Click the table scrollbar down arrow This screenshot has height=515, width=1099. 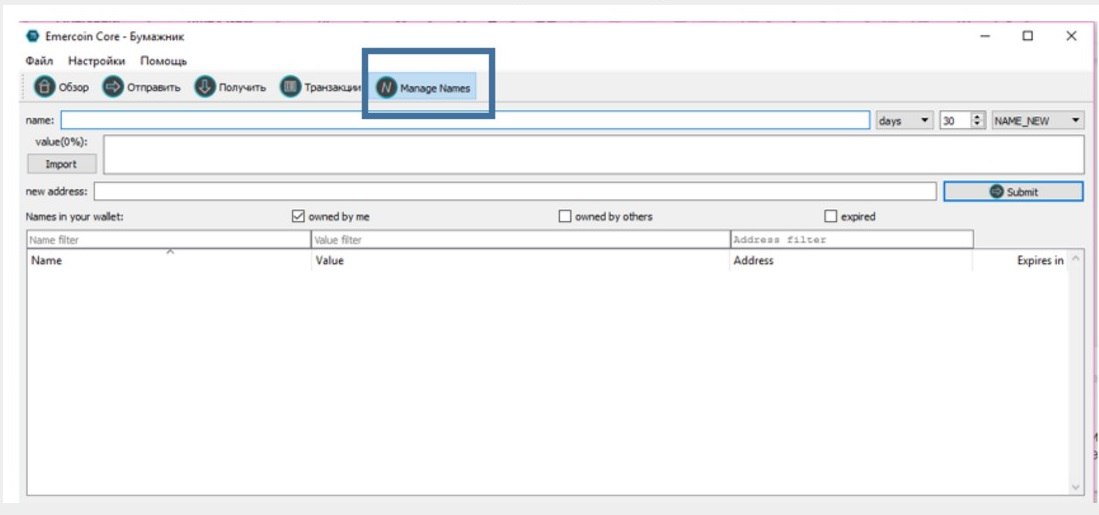pyautogui.click(x=1077, y=487)
